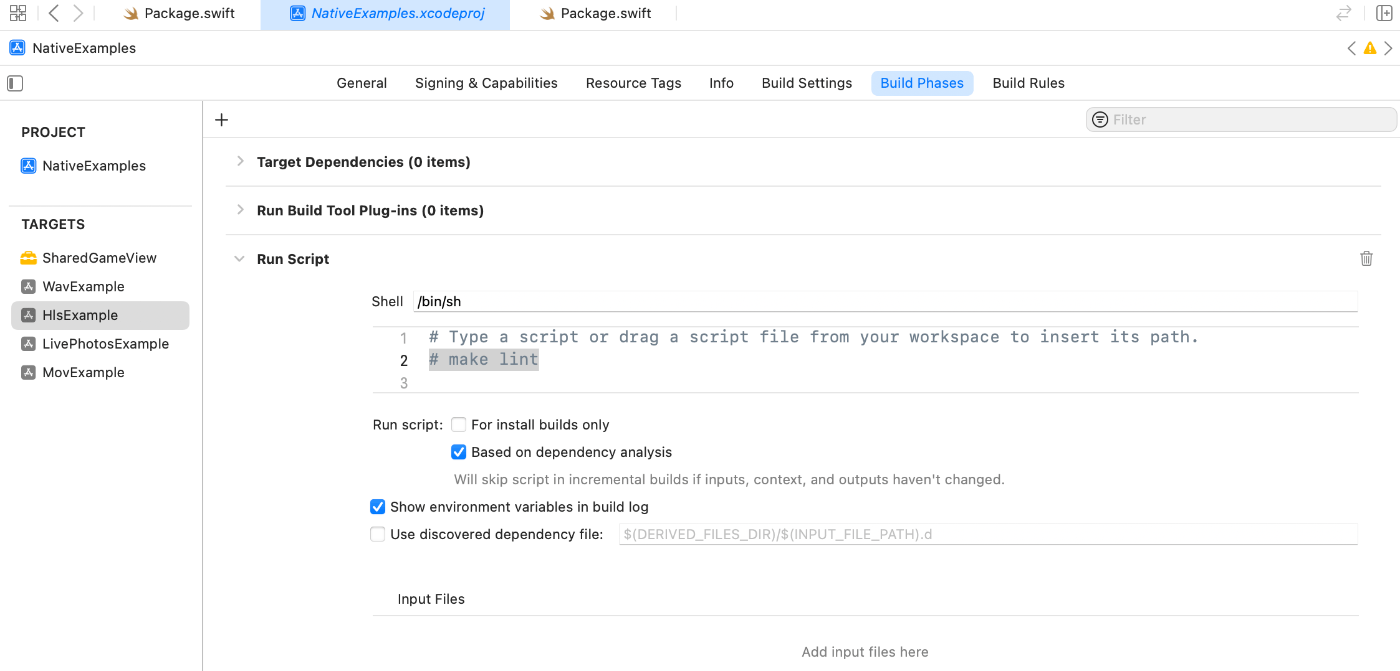Viewport: 1400px width, 671px height.
Task: Click the SharedGameView toolbox icon
Action: pos(28,258)
